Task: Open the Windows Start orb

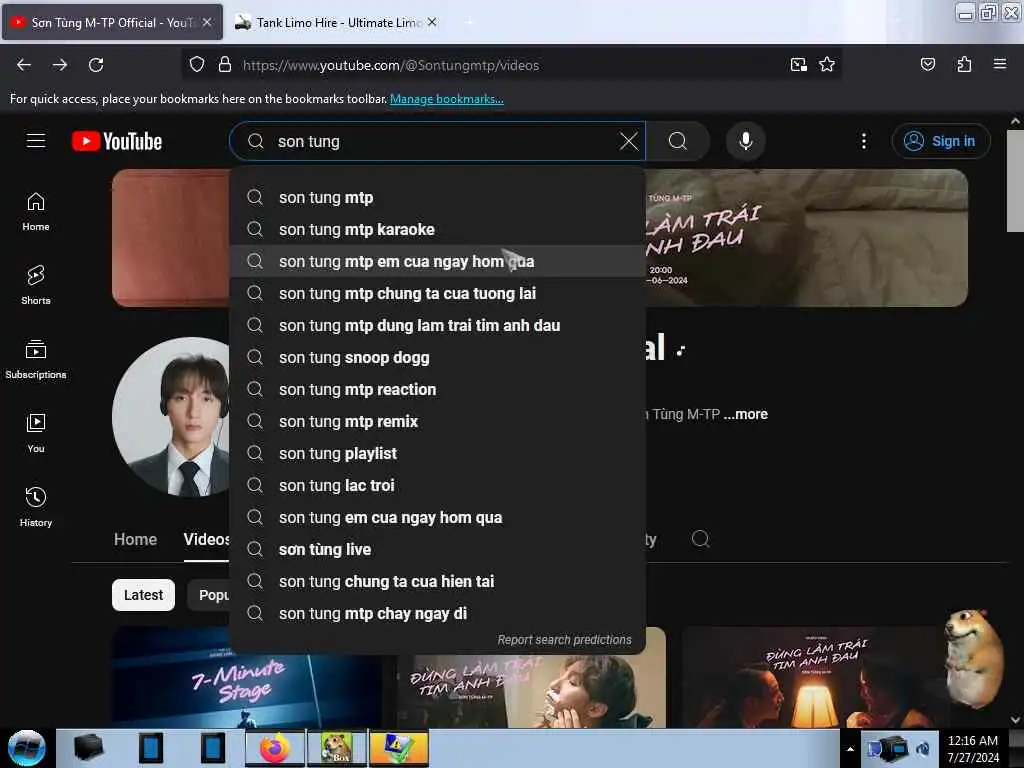Action: pyautogui.click(x=27, y=748)
